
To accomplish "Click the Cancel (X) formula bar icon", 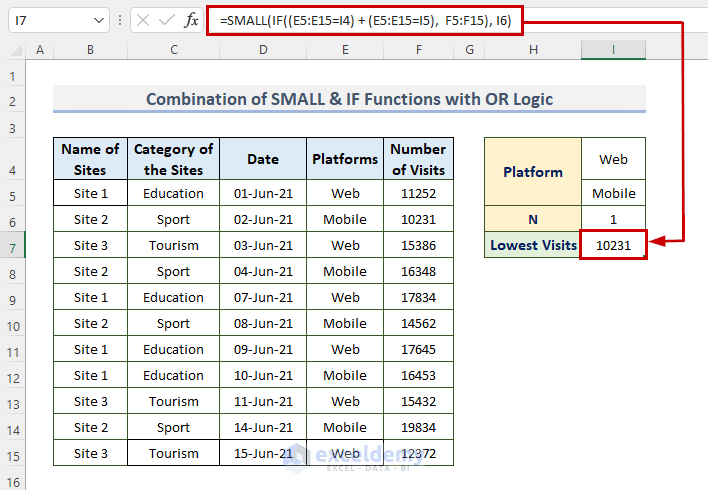I will point(143,20).
